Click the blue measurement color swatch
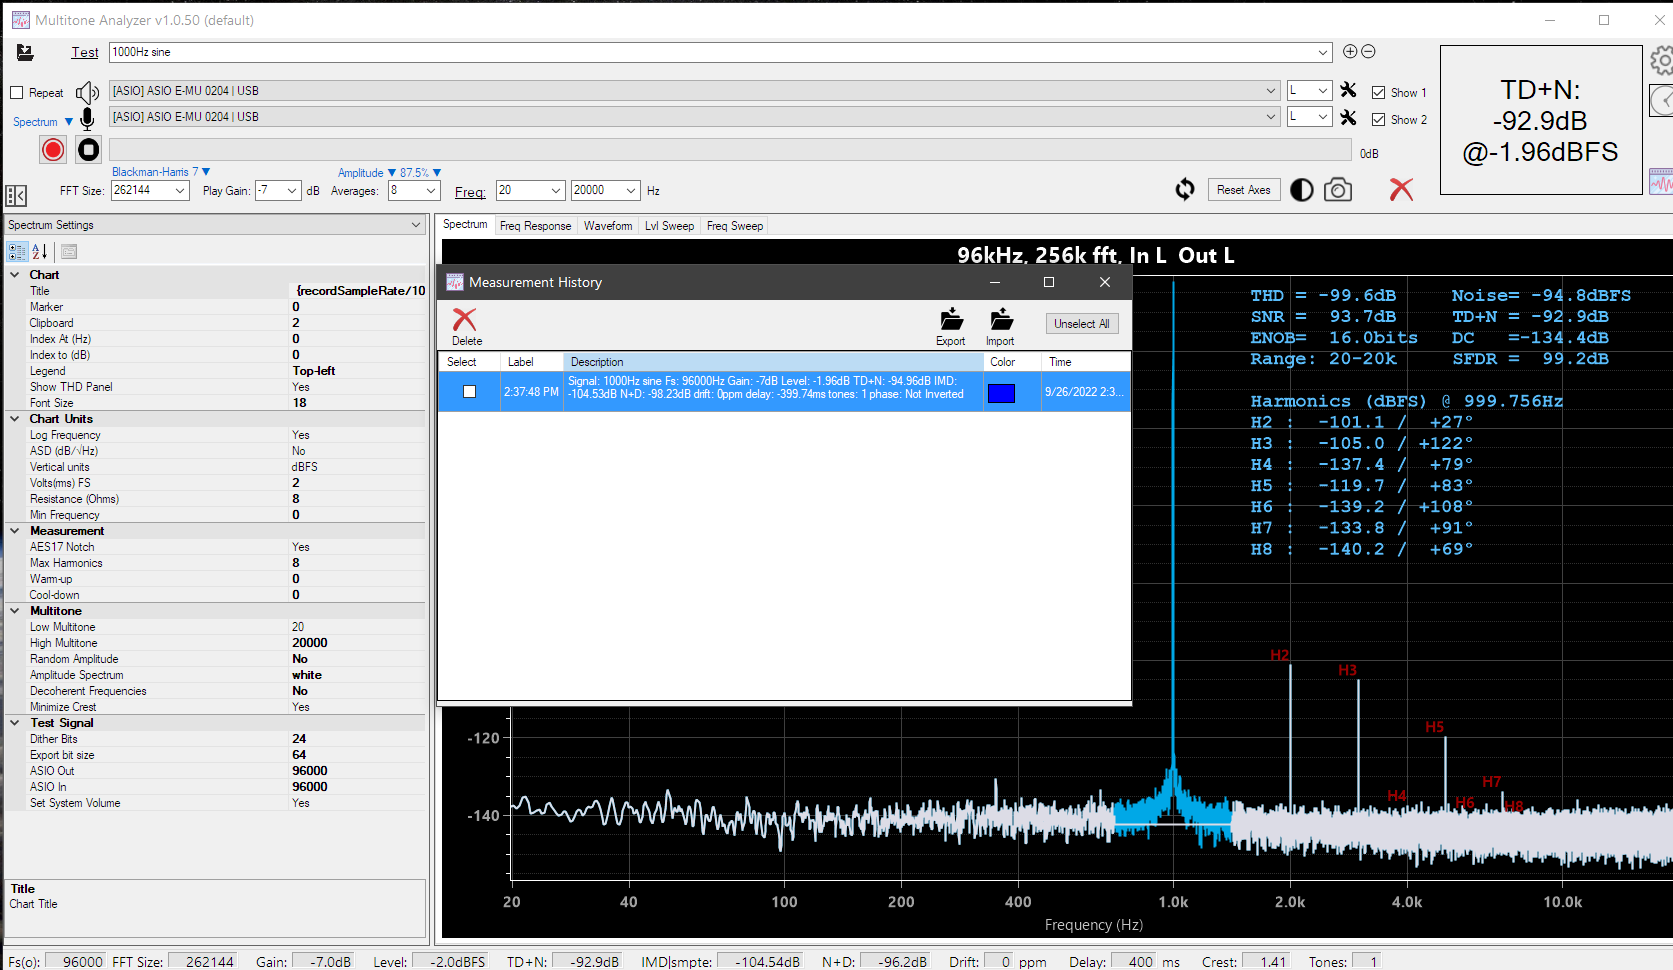 [x=1001, y=393]
